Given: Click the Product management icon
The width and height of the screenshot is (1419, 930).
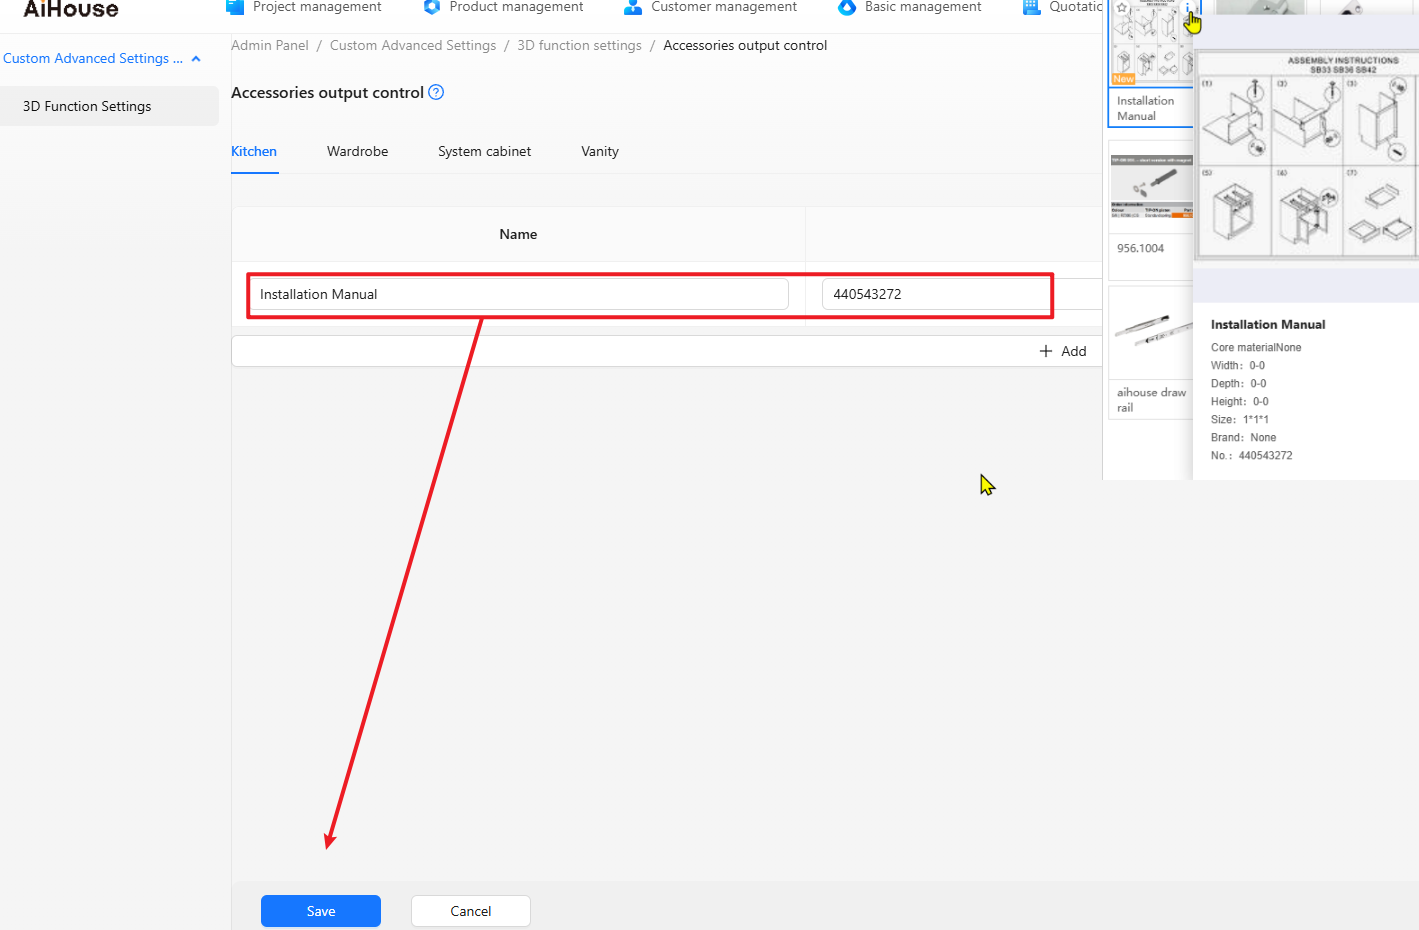Looking at the screenshot, I should click(x=432, y=7).
